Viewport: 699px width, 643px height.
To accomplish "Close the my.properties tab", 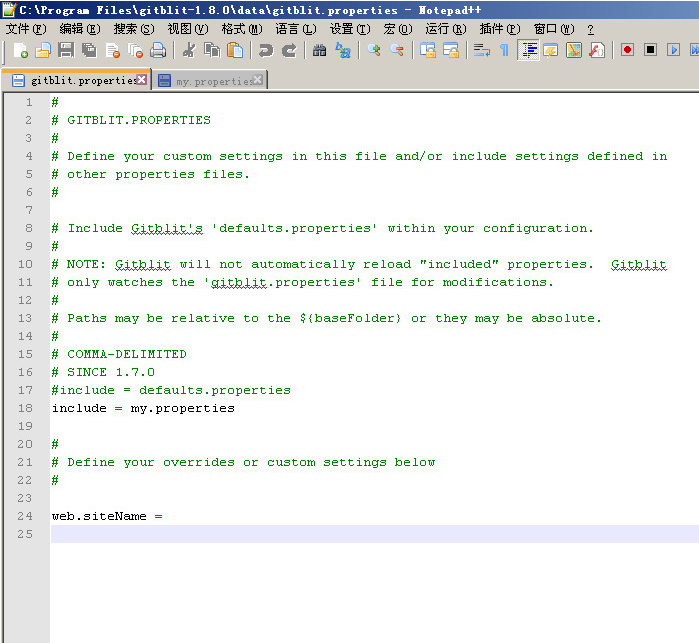I will [258, 80].
